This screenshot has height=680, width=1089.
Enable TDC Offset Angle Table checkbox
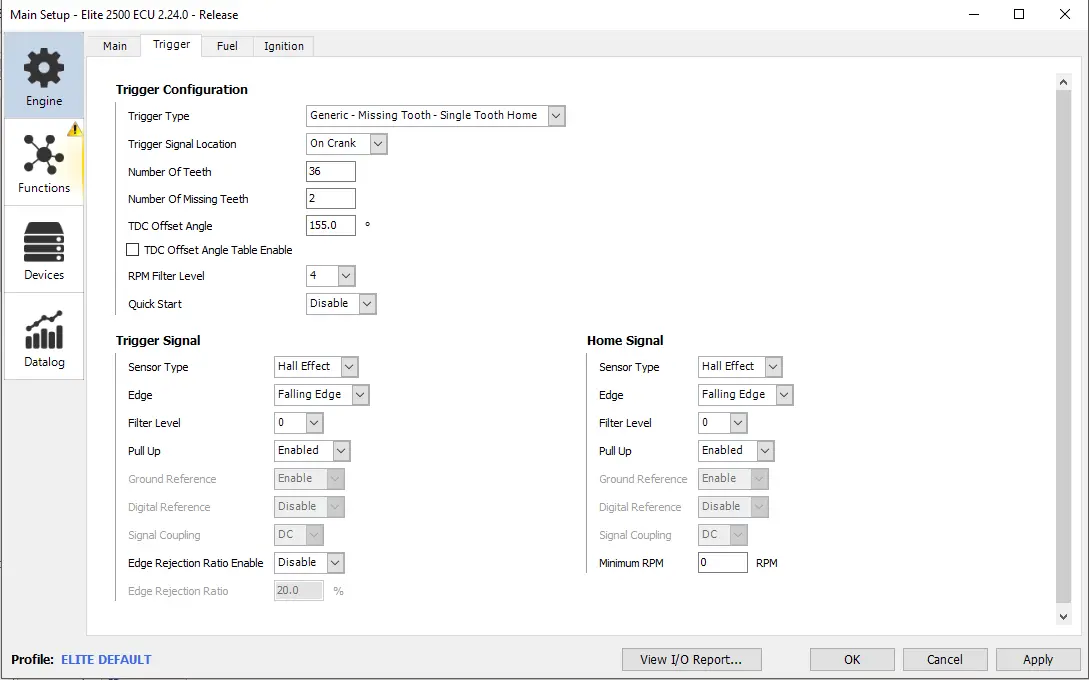click(x=133, y=250)
